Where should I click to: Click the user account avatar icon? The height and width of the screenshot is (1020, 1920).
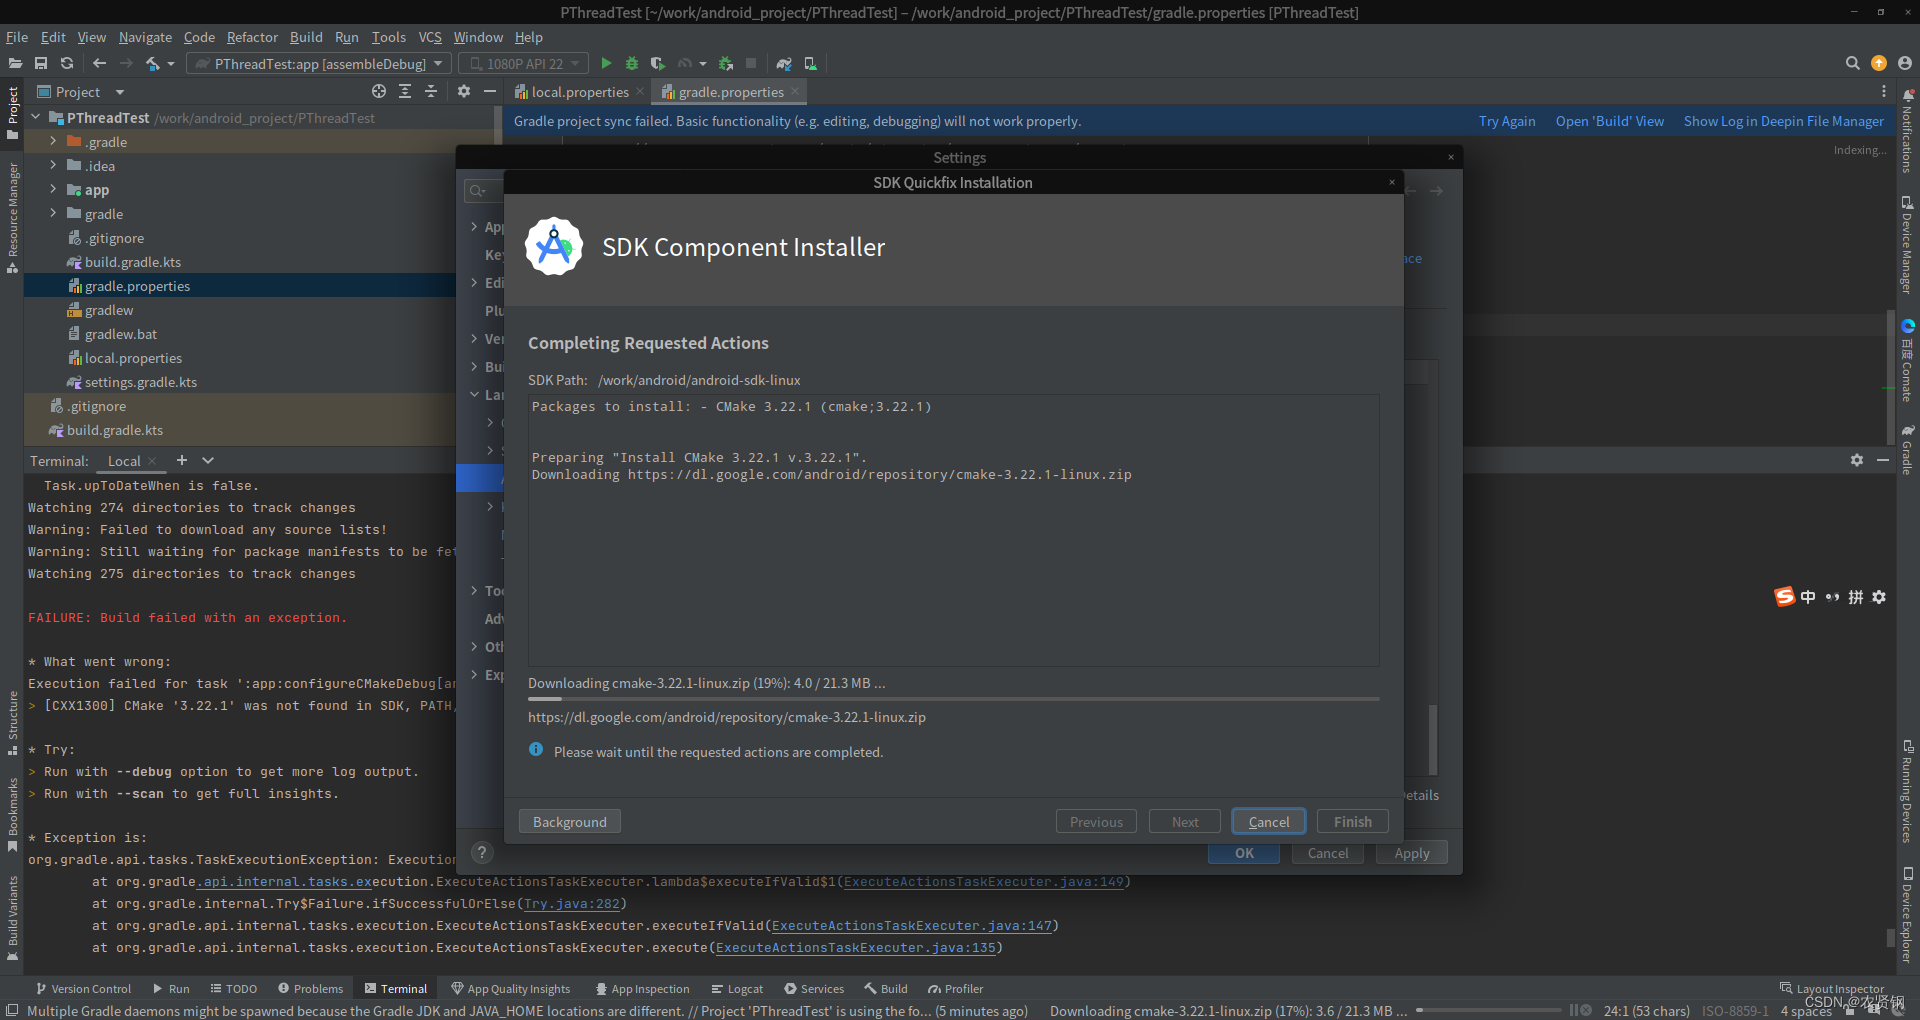click(1905, 63)
